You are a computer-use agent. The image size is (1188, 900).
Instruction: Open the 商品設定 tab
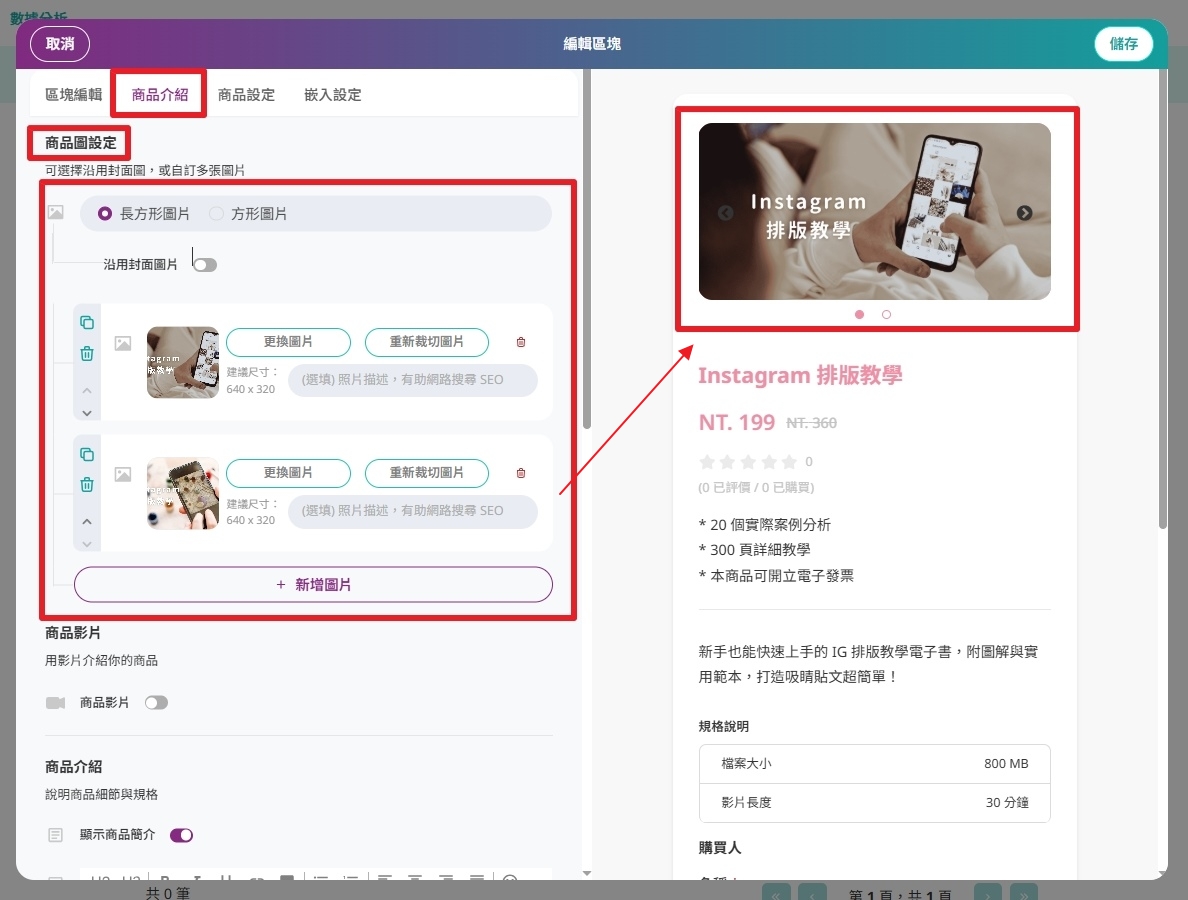click(246, 95)
